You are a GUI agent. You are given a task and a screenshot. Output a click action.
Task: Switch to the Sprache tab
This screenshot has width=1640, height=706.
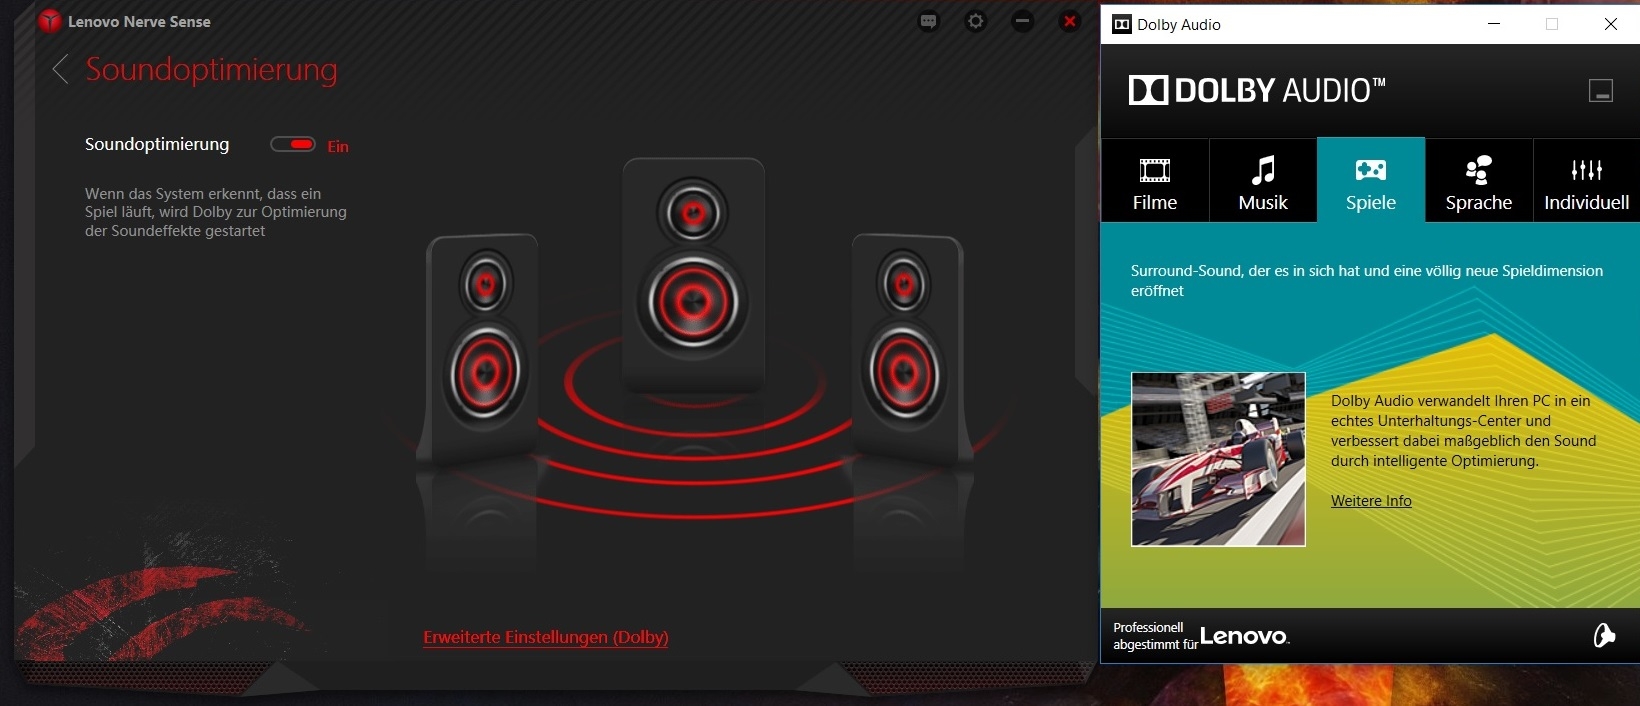[1479, 181]
